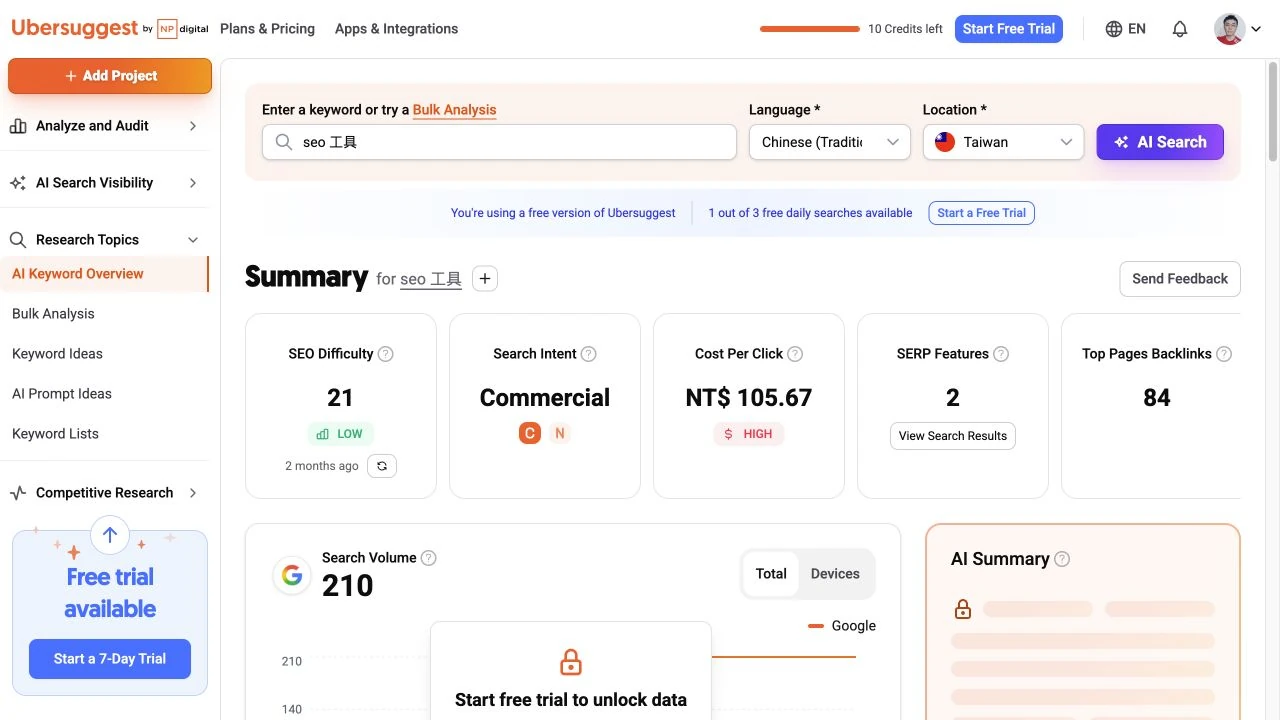This screenshot has height=720, width=1280.
Task: Open the EN language selector
Action: [x=1126, y=29]
